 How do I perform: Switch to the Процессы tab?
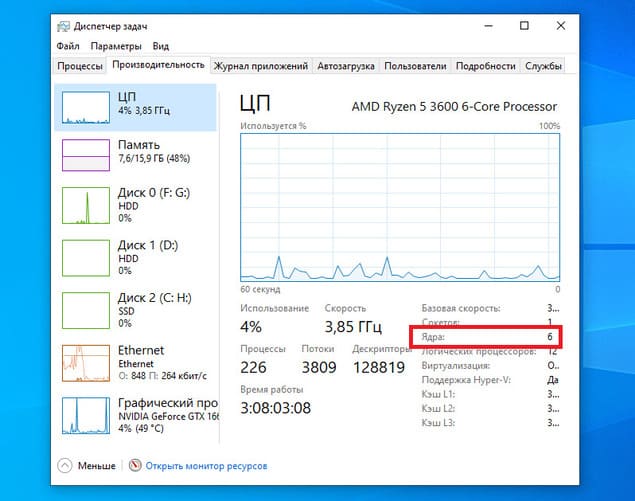point(80,66)
